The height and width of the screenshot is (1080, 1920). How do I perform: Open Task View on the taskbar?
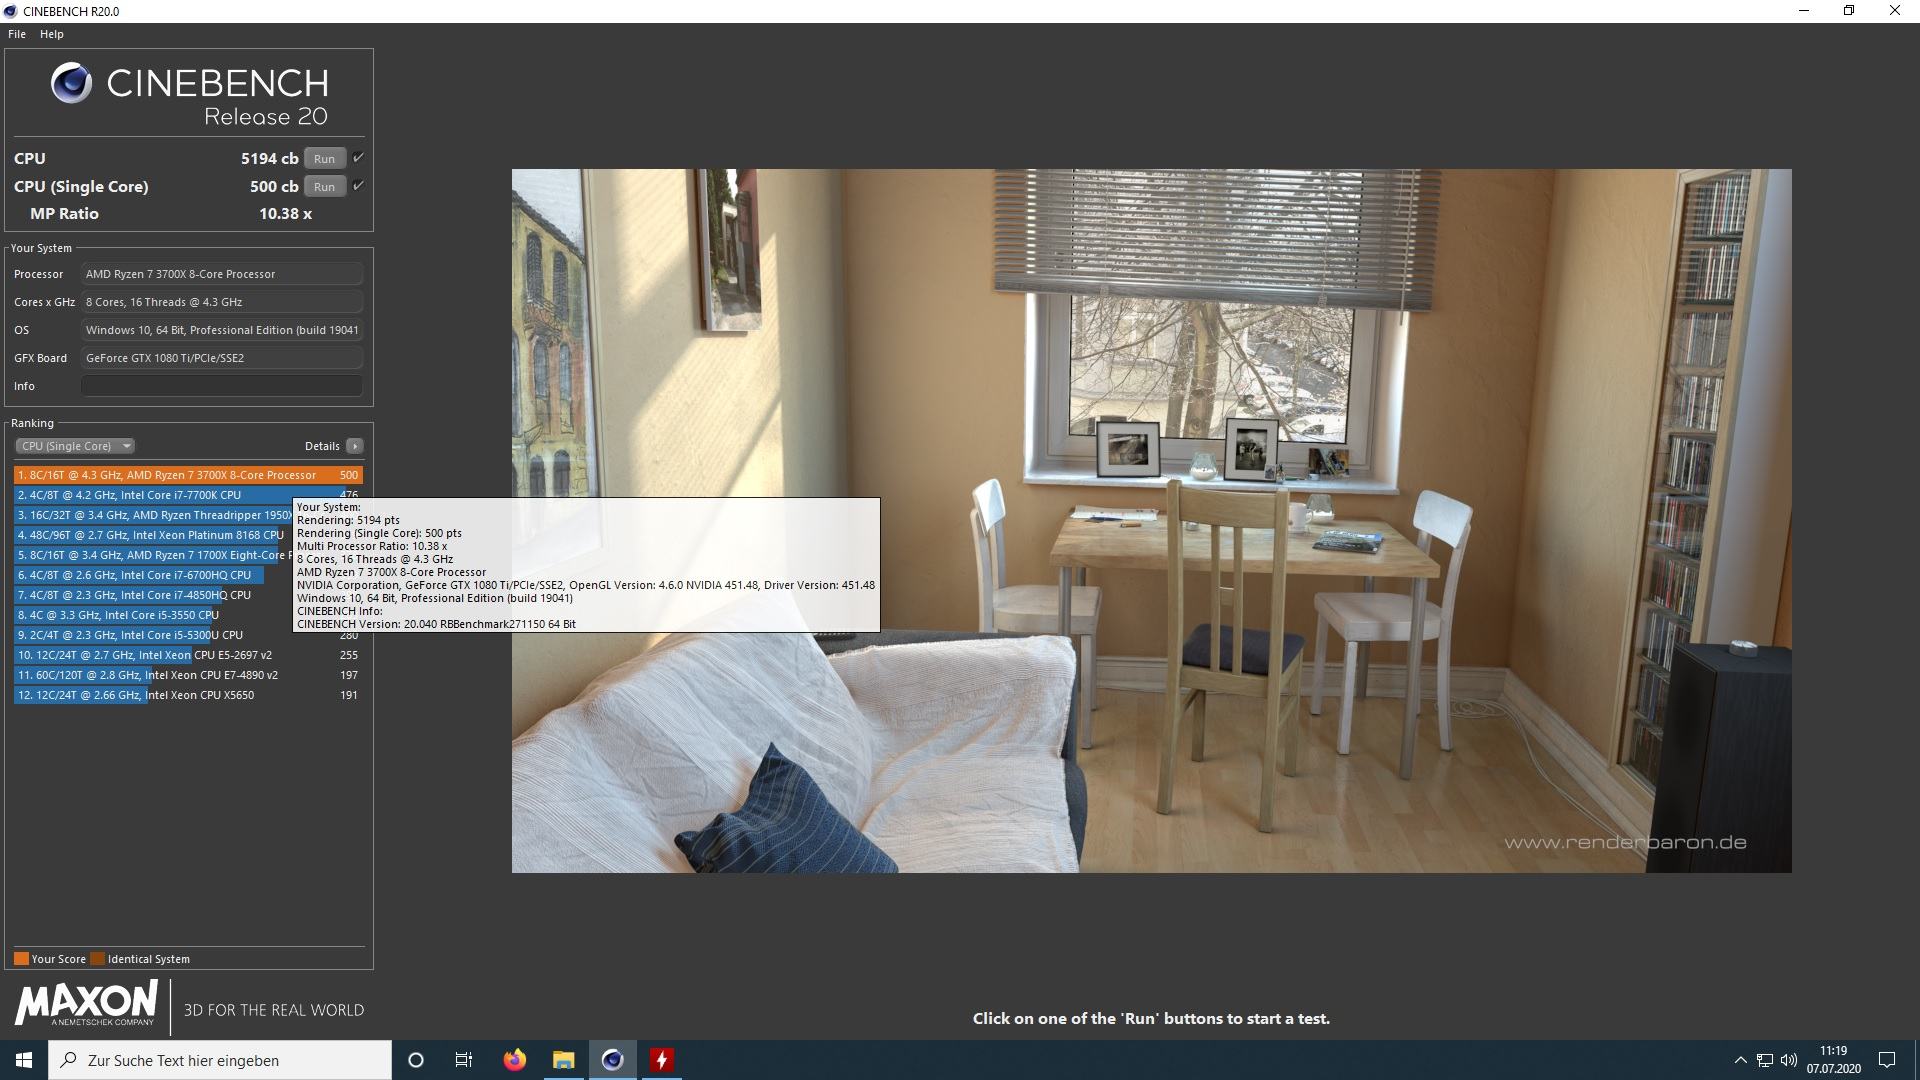[464, 1060]
